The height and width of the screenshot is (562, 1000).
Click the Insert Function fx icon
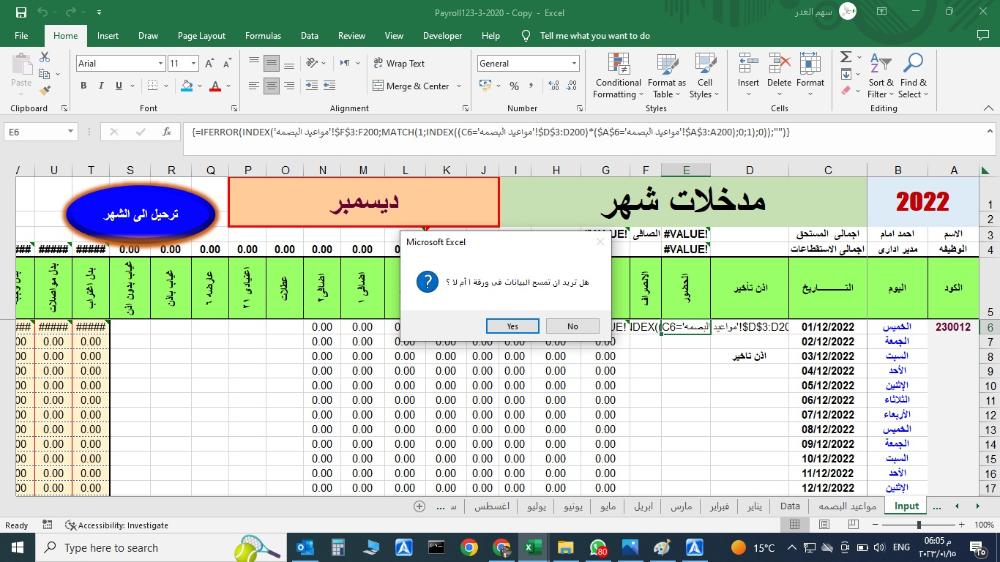tap(166, 132)
